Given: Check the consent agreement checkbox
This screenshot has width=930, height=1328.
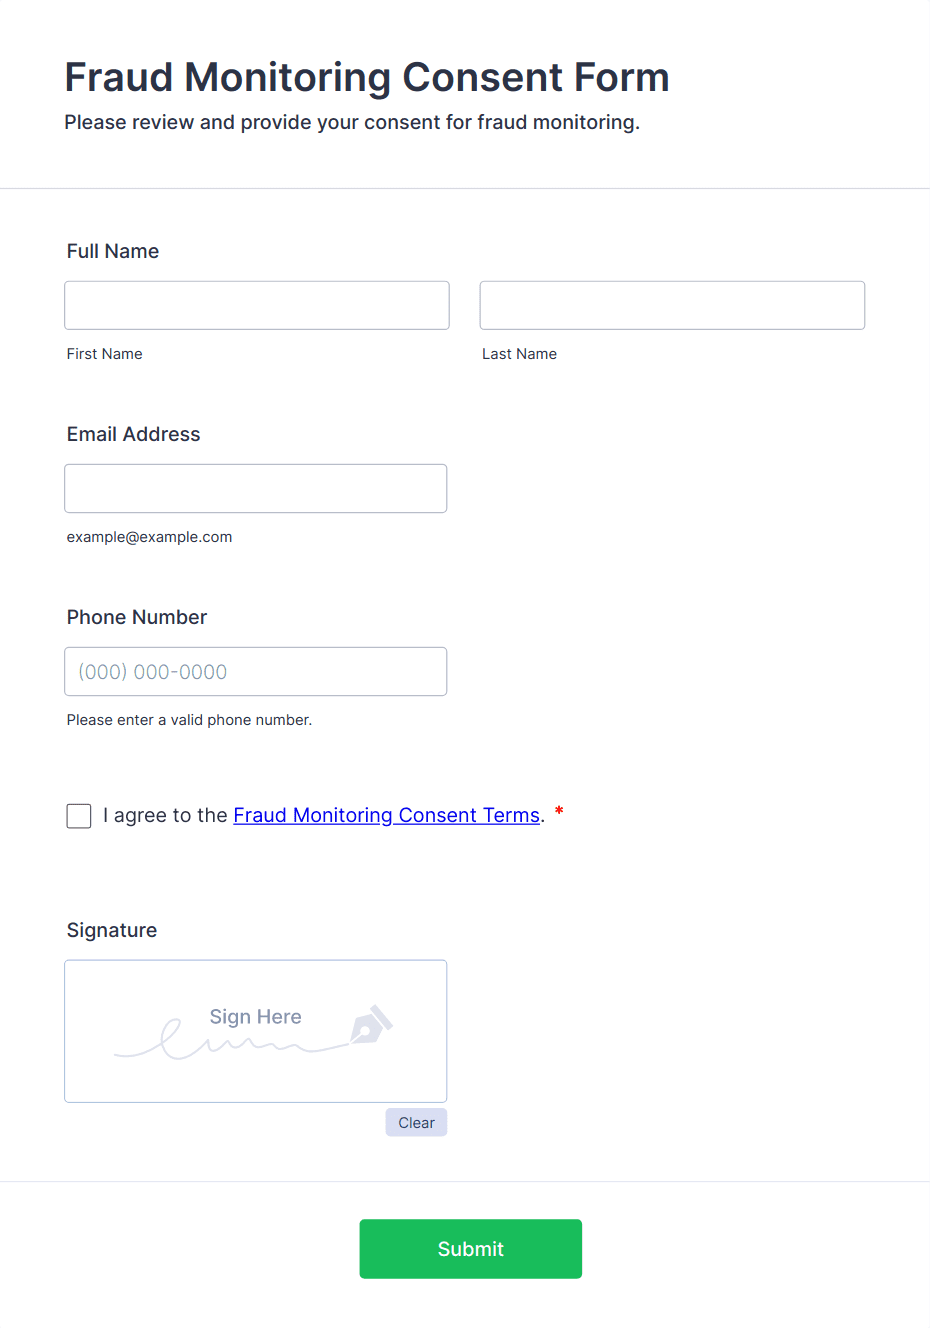Looking at the screenshot, I should click(79, 816).
